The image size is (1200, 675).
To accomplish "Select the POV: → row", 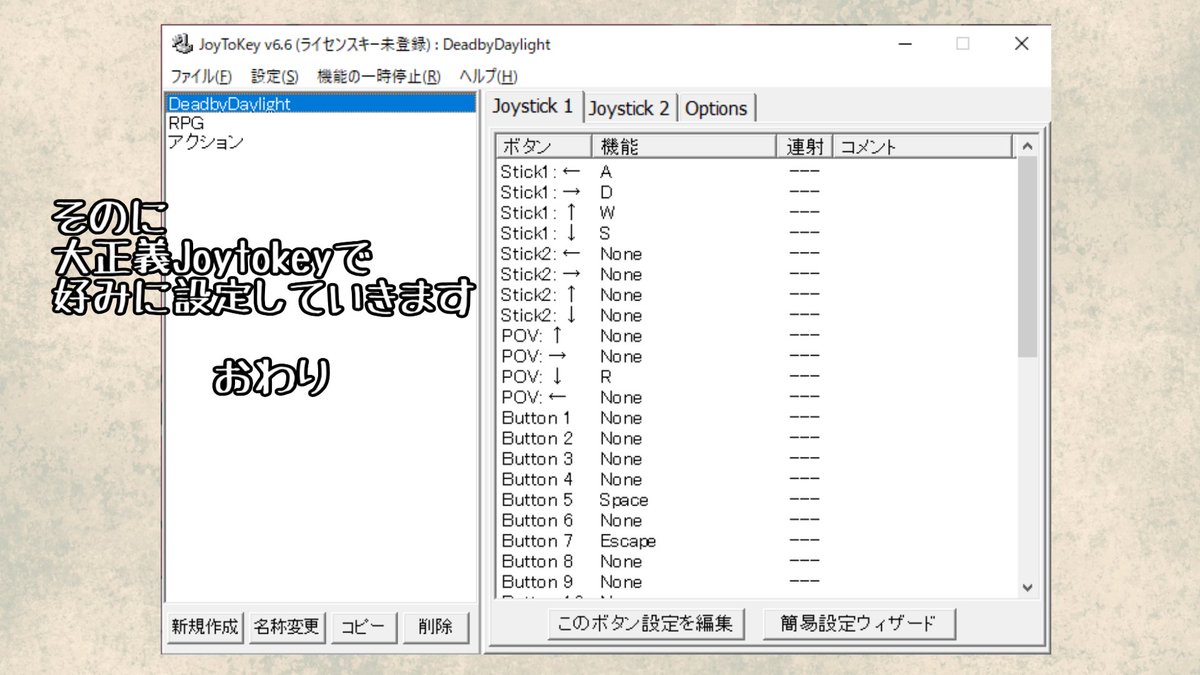I will click(x=756, y=355).
